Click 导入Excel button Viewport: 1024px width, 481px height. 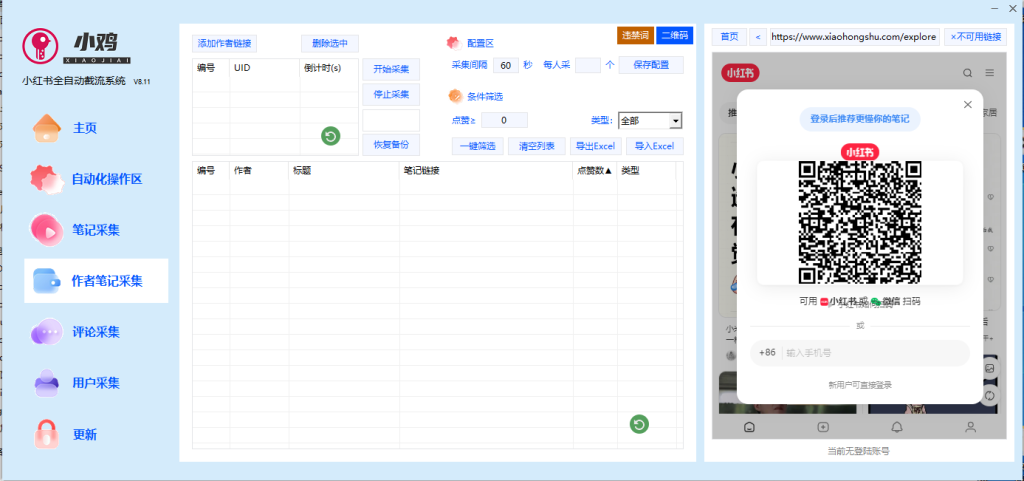coord(654,146)
